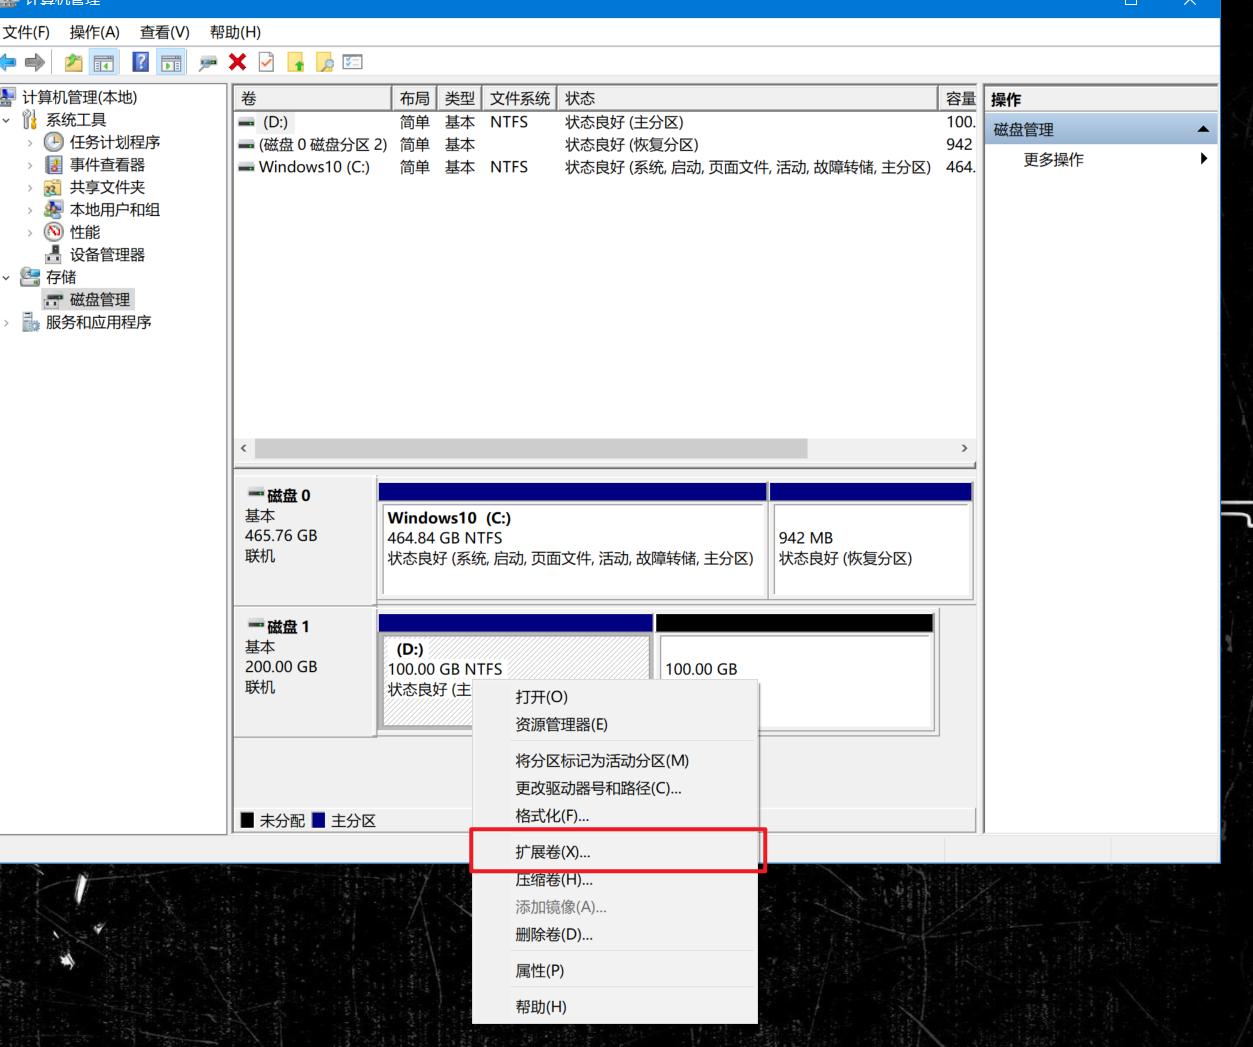
Task: Expand the 共享文件夹 node
Action: click(x=30, y=188)
